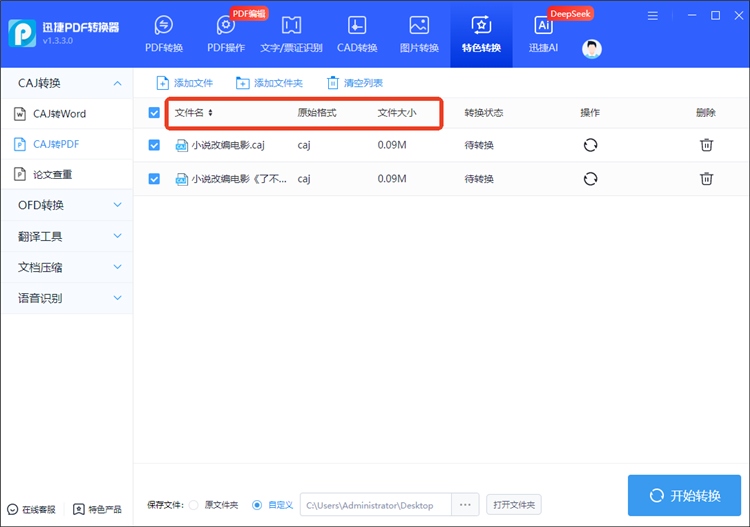Click the save path input field
The height and width of the screenshot is (527, 750).
(375, 505)
